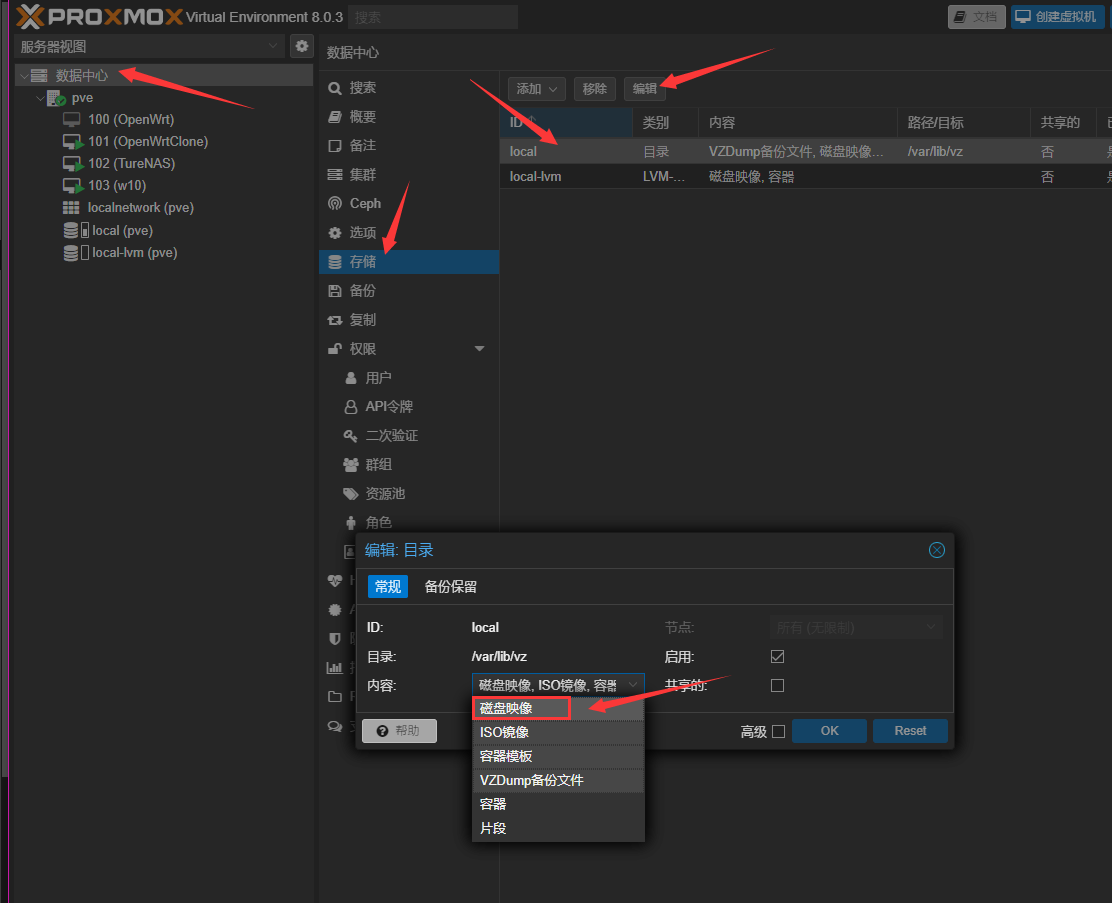Expand the 添加 dropdown button
This screenshot has width=1112, height=903.
536,89
